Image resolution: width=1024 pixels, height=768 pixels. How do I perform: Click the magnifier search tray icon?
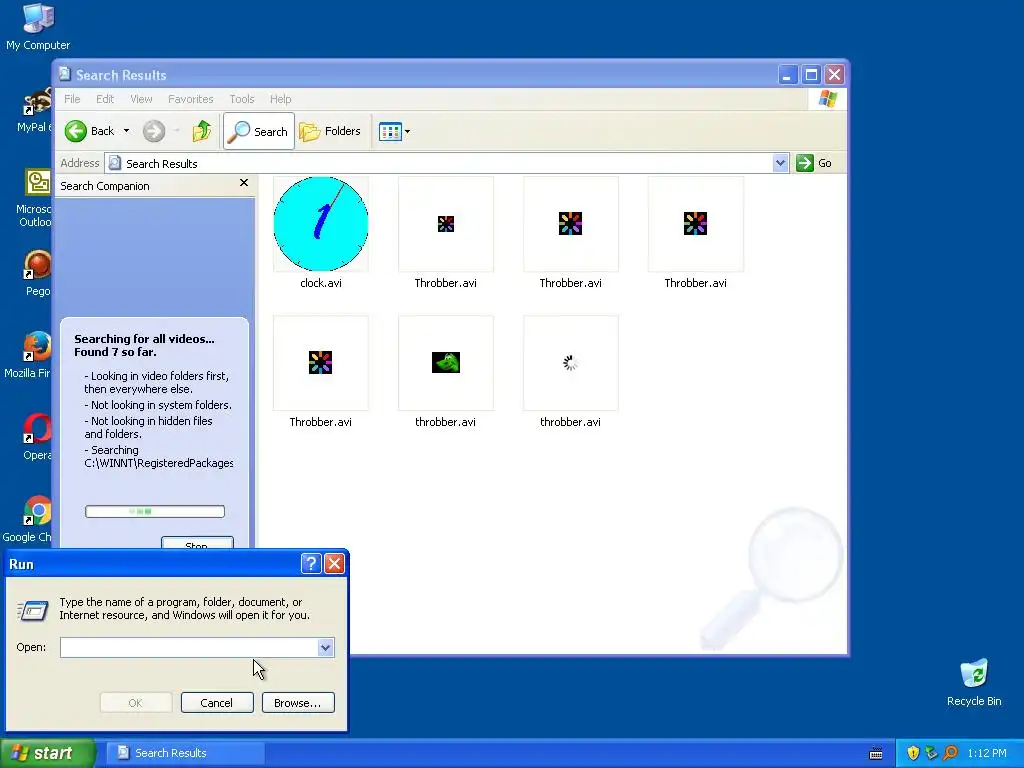951,753
